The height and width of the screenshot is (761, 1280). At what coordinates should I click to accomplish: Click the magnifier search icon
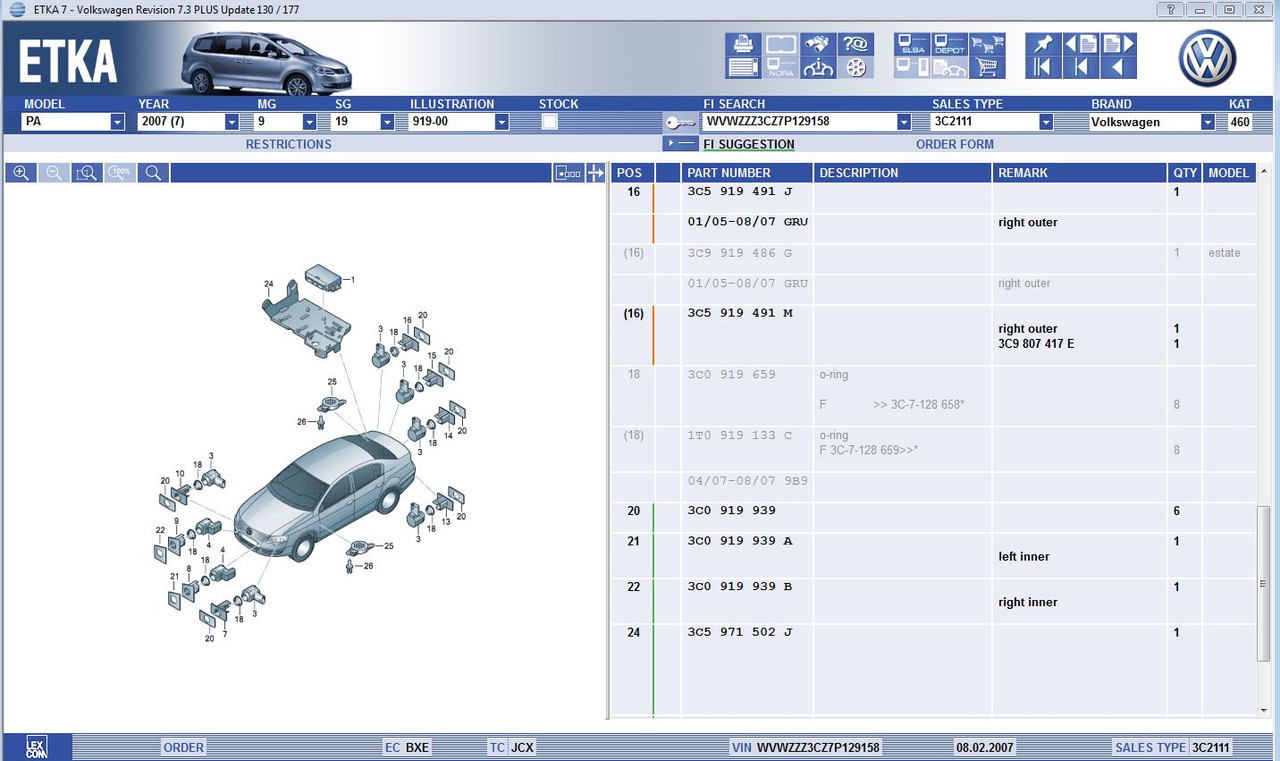click(153, 173)
